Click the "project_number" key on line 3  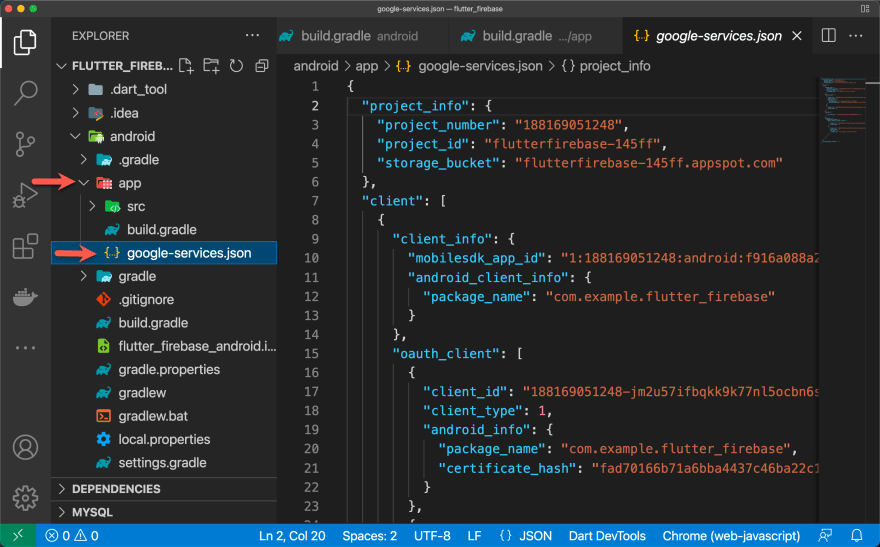(x=438, y=125)
